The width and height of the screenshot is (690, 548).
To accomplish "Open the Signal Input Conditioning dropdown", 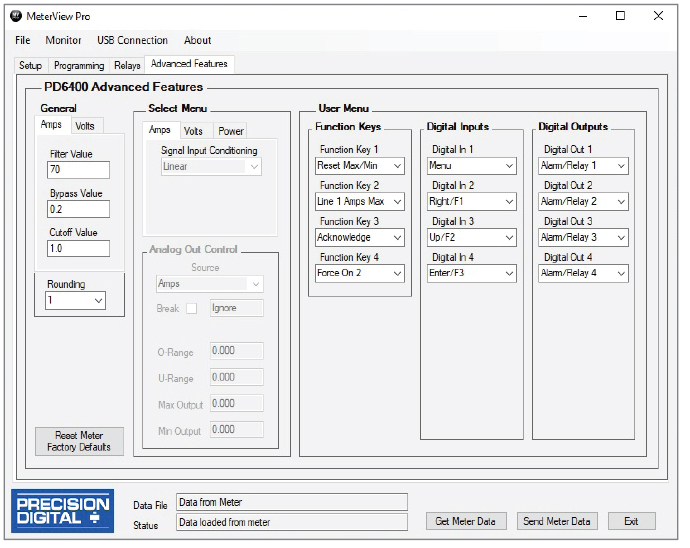I will click(211, 167).
